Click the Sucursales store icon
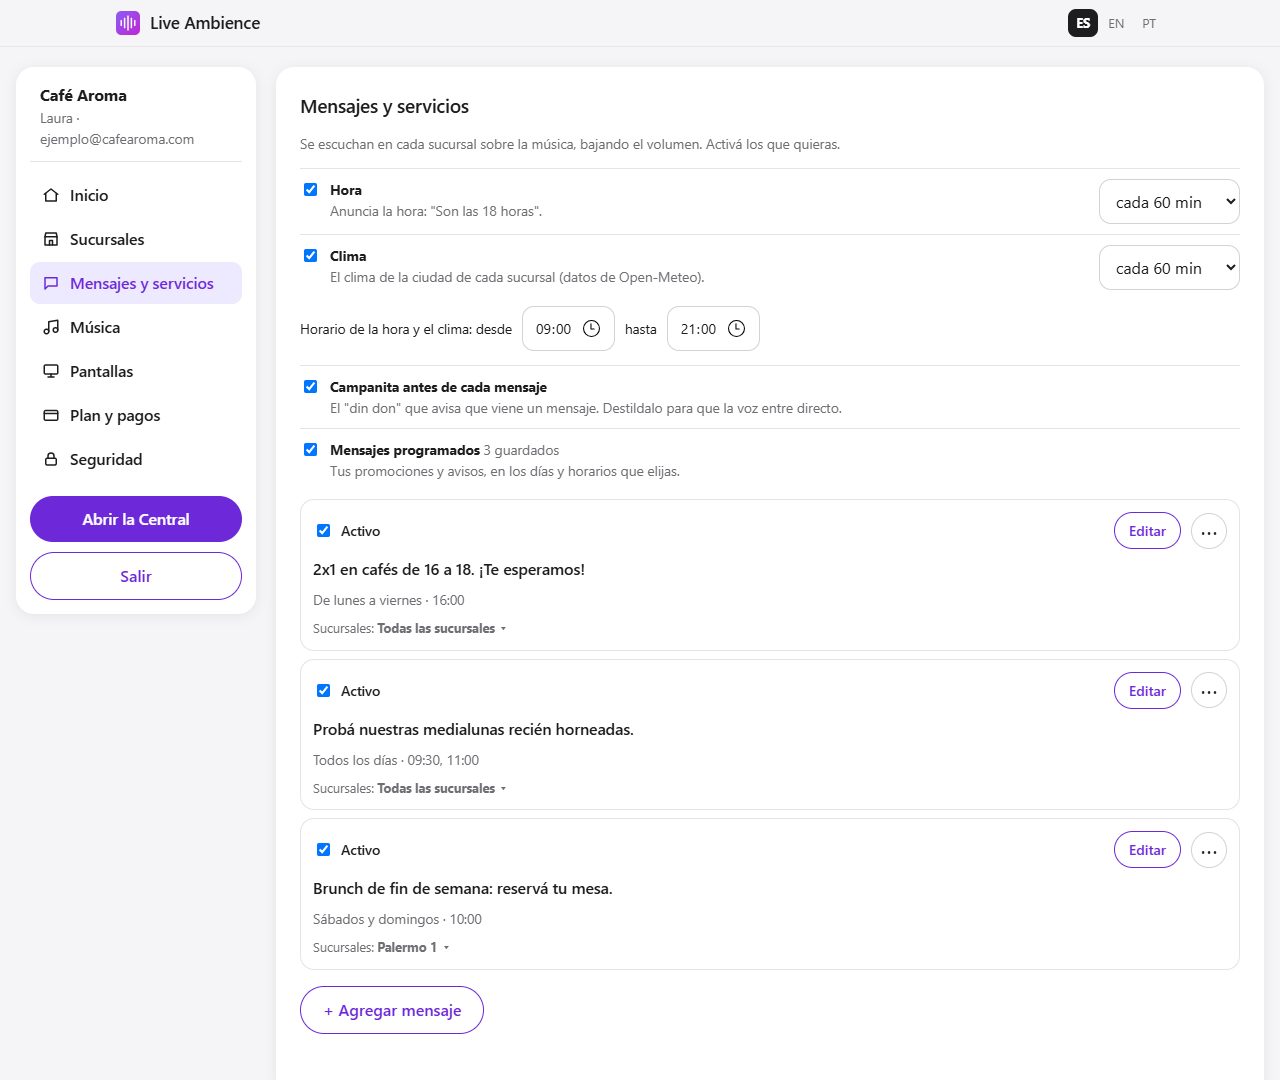This screenshot has width=1280, height=1080. coord(51,239)
